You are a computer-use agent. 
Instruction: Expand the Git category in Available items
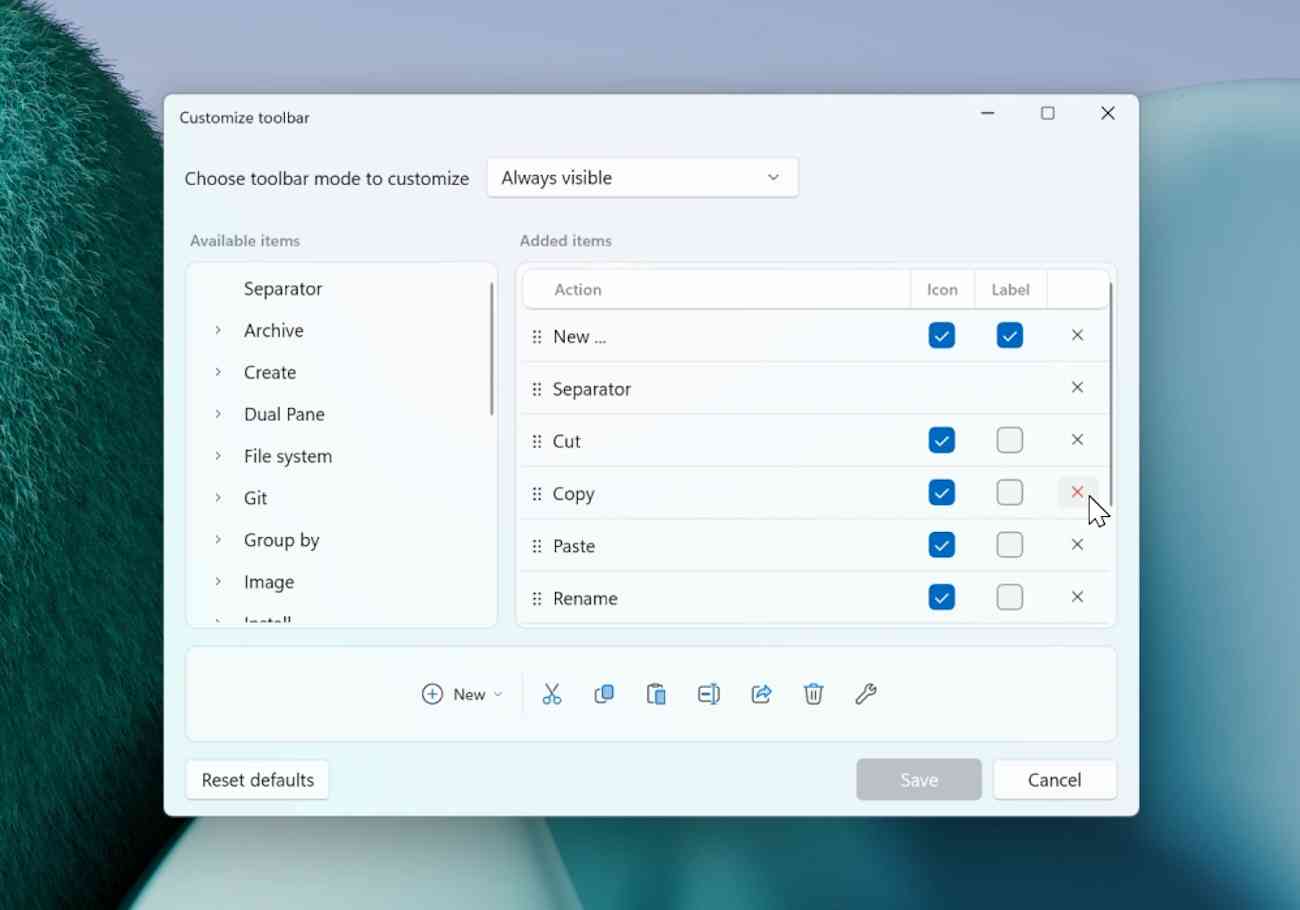(x=219, y=498)
